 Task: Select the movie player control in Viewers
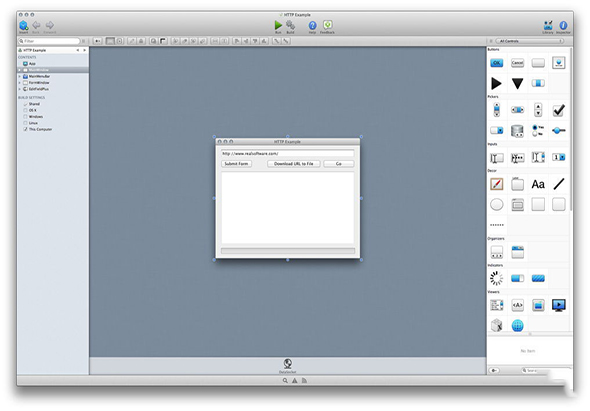click(559, 305)
